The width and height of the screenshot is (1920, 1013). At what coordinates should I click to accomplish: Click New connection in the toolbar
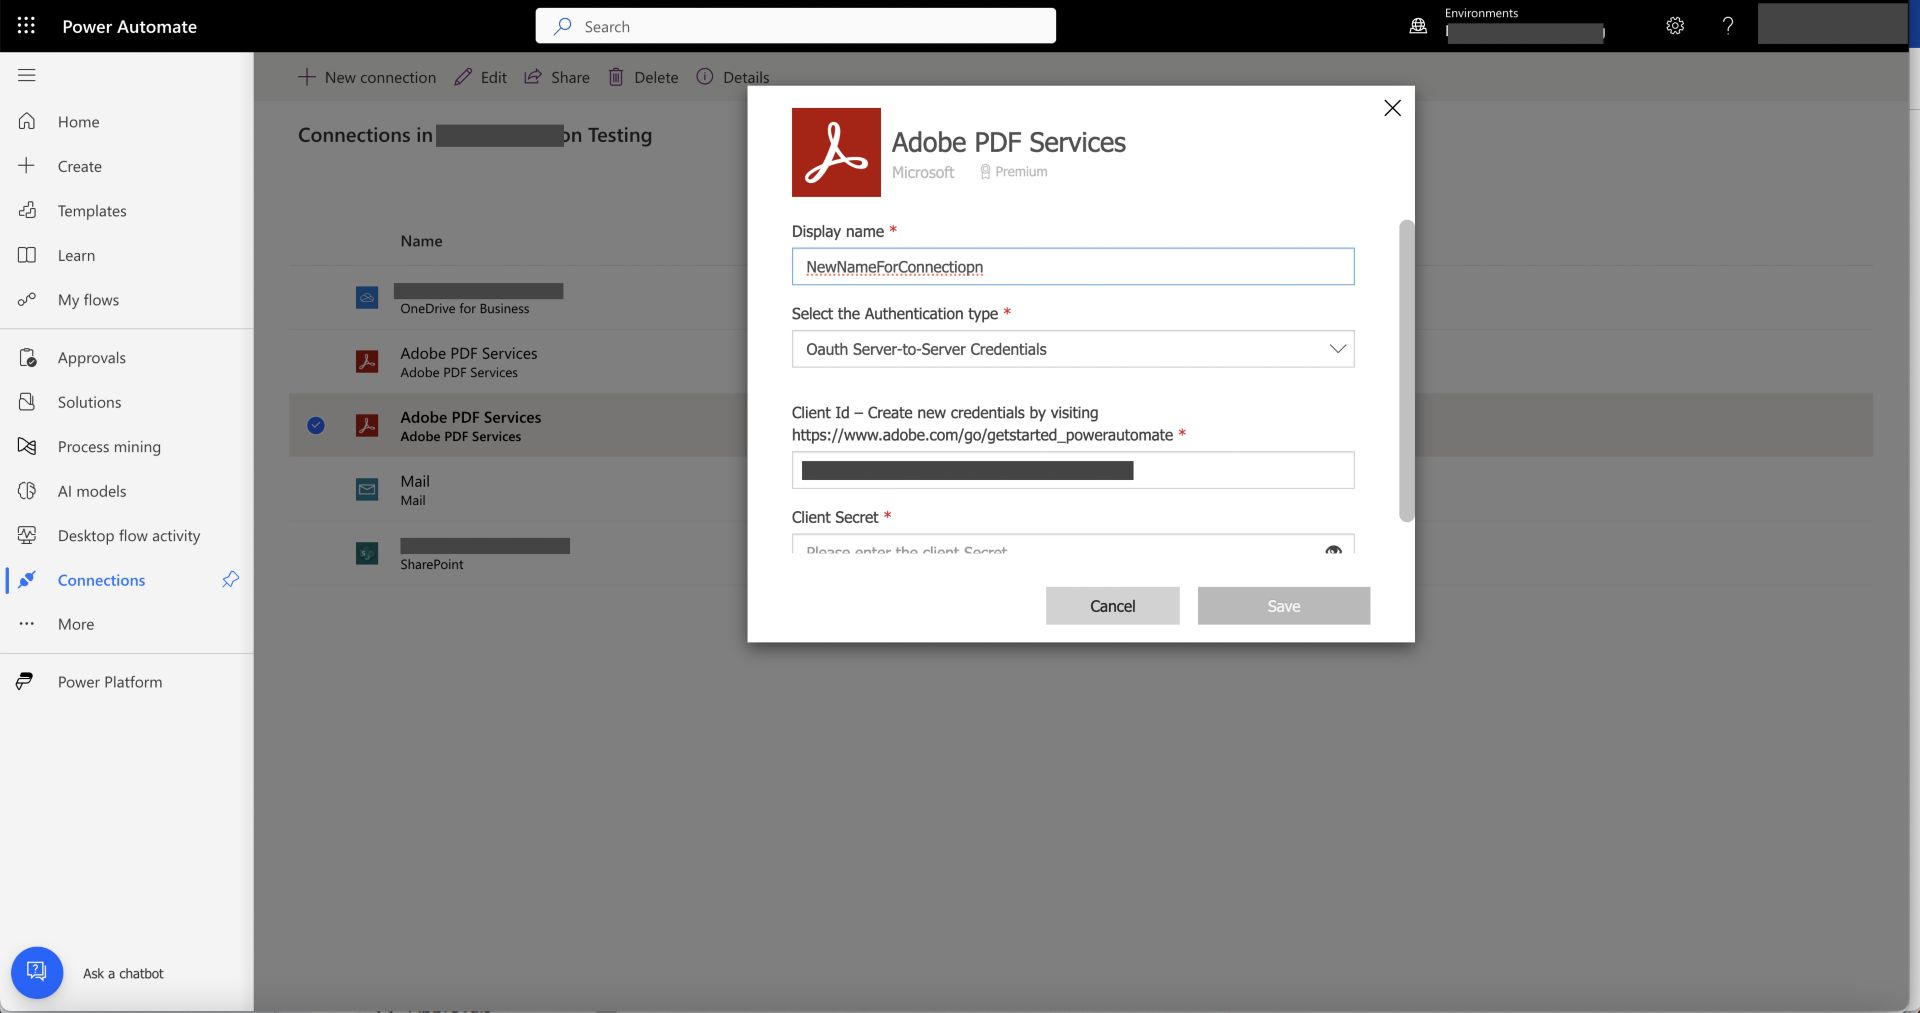(x=367, y=77)
